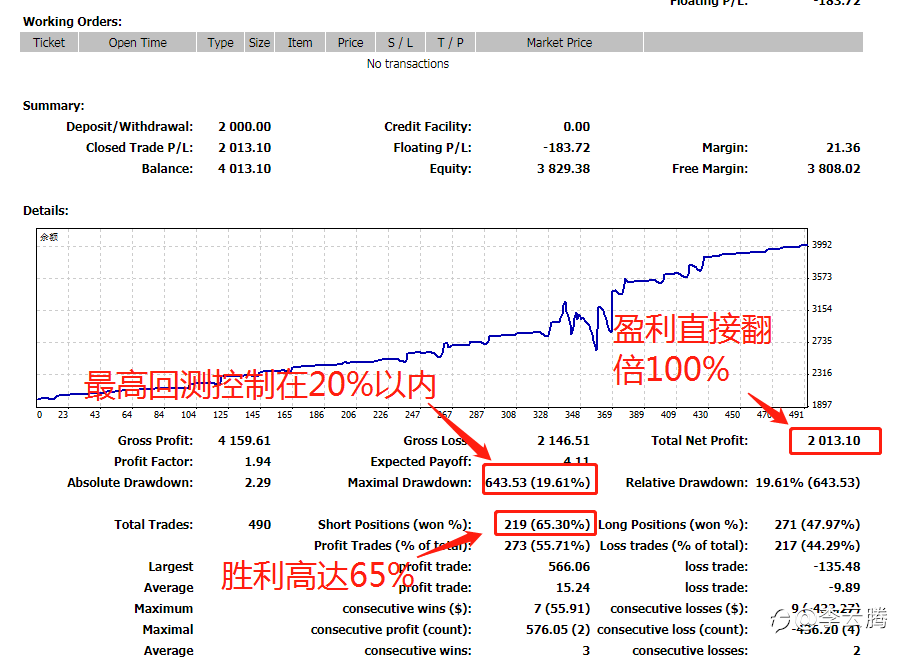Viewport: 897px width, 660px height.
Task: Select the Gross Profit value 4 159.61
Action: 245,440
